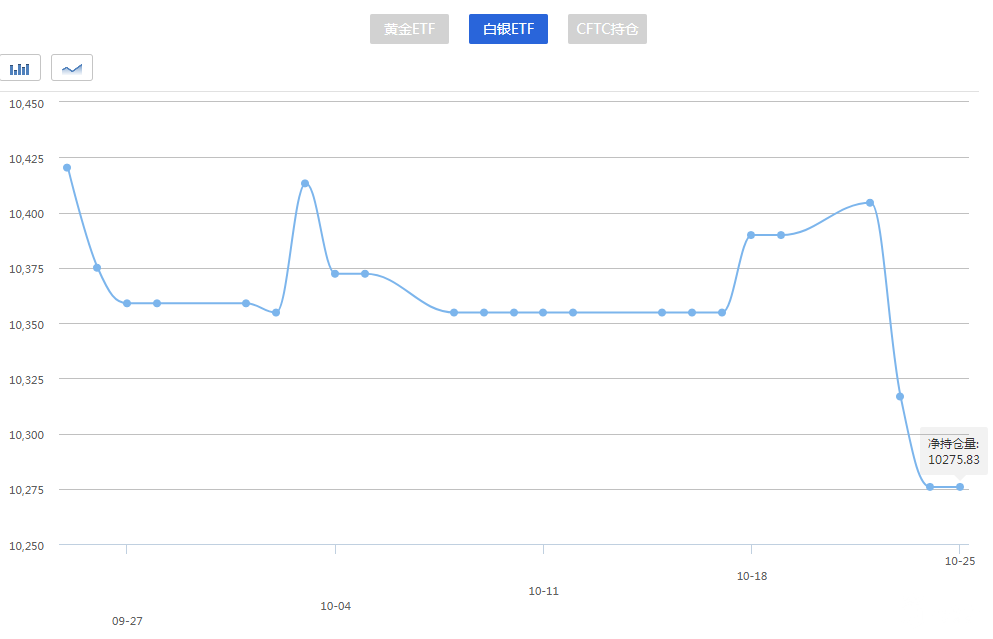The width and height of the screenshot is (993, 639).
Task: Click the 10-11 axis date label
Action: click(x=544, y=591)
